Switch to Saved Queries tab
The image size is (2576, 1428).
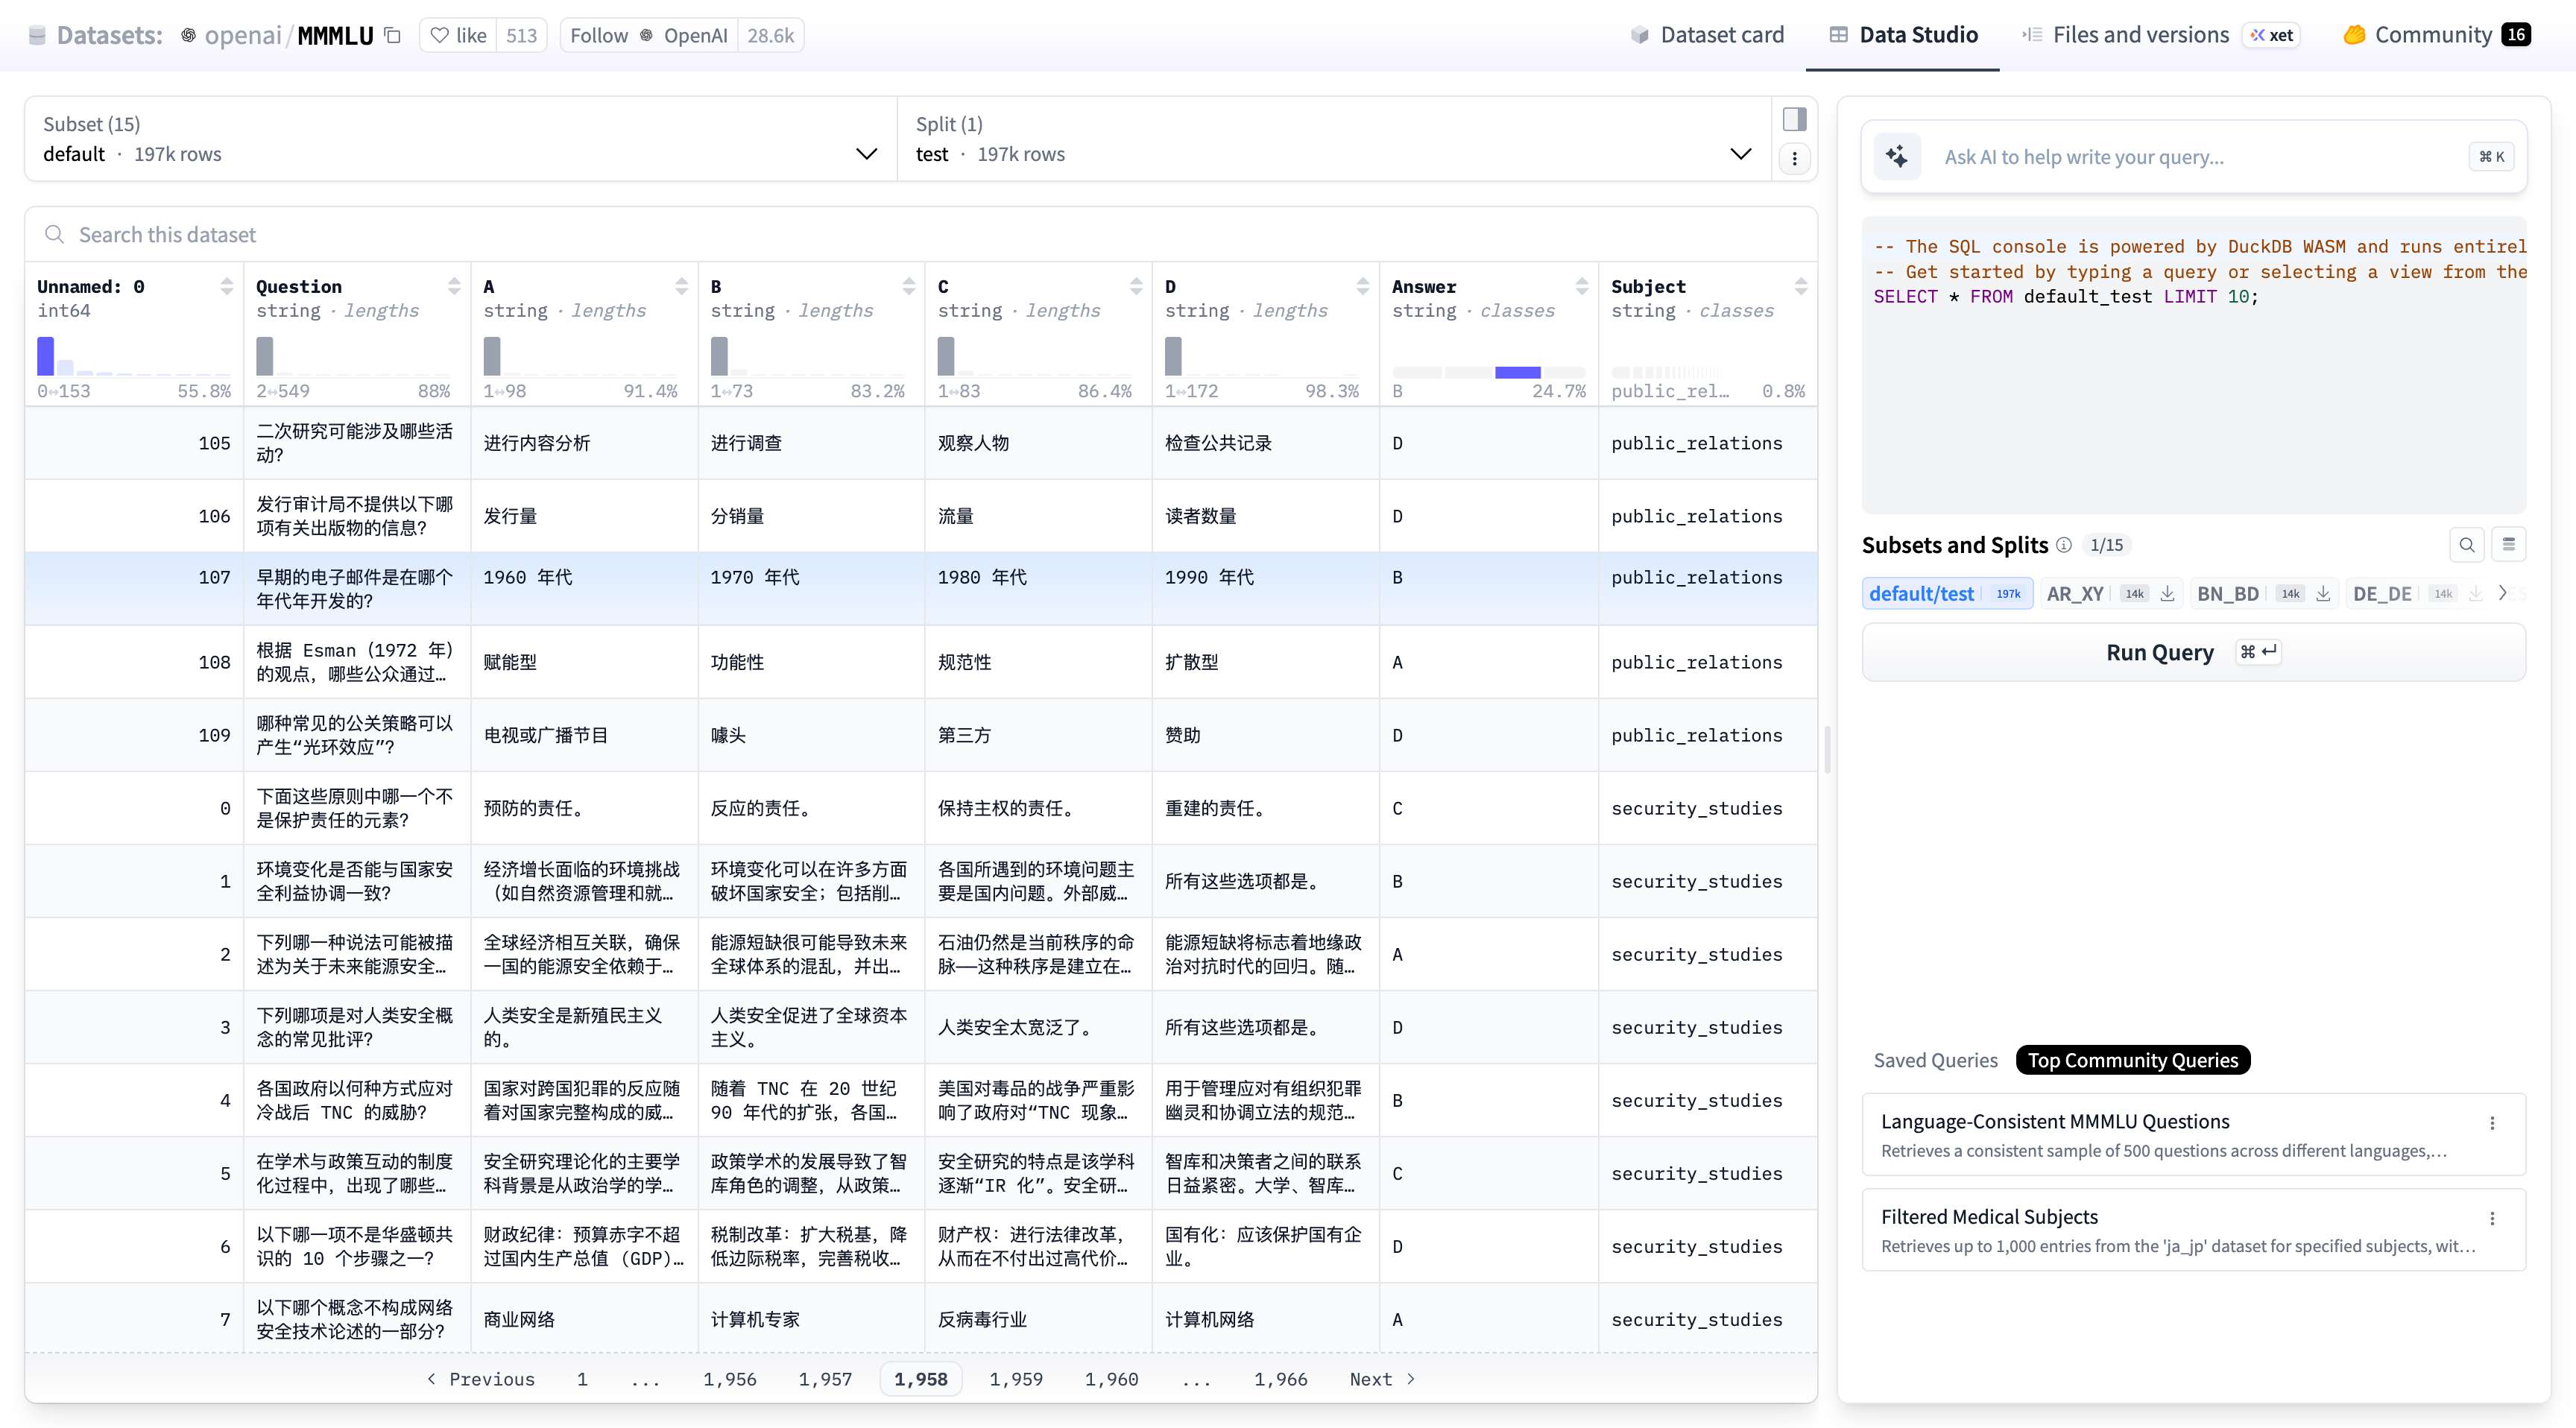[x=1935, y=1060]
